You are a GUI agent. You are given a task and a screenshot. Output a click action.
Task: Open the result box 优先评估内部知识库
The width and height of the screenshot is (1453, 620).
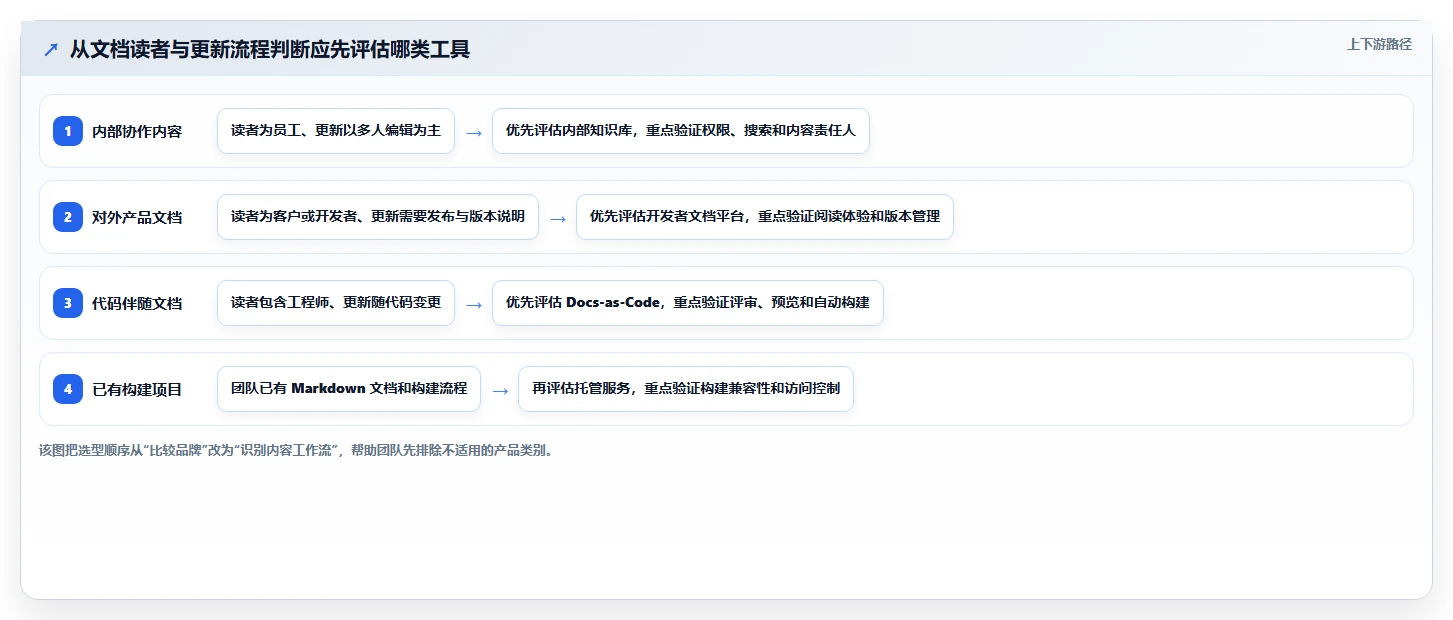(681, 131)
